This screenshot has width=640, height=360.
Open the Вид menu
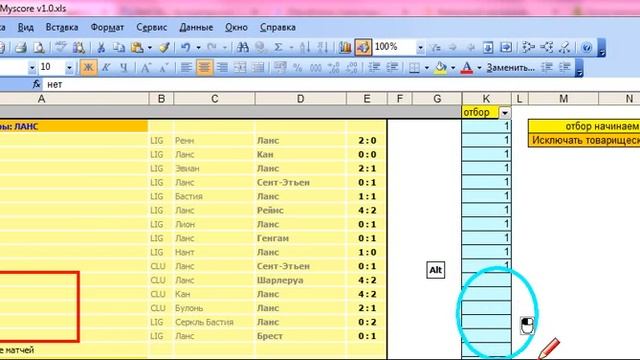[x=26, y=27]
